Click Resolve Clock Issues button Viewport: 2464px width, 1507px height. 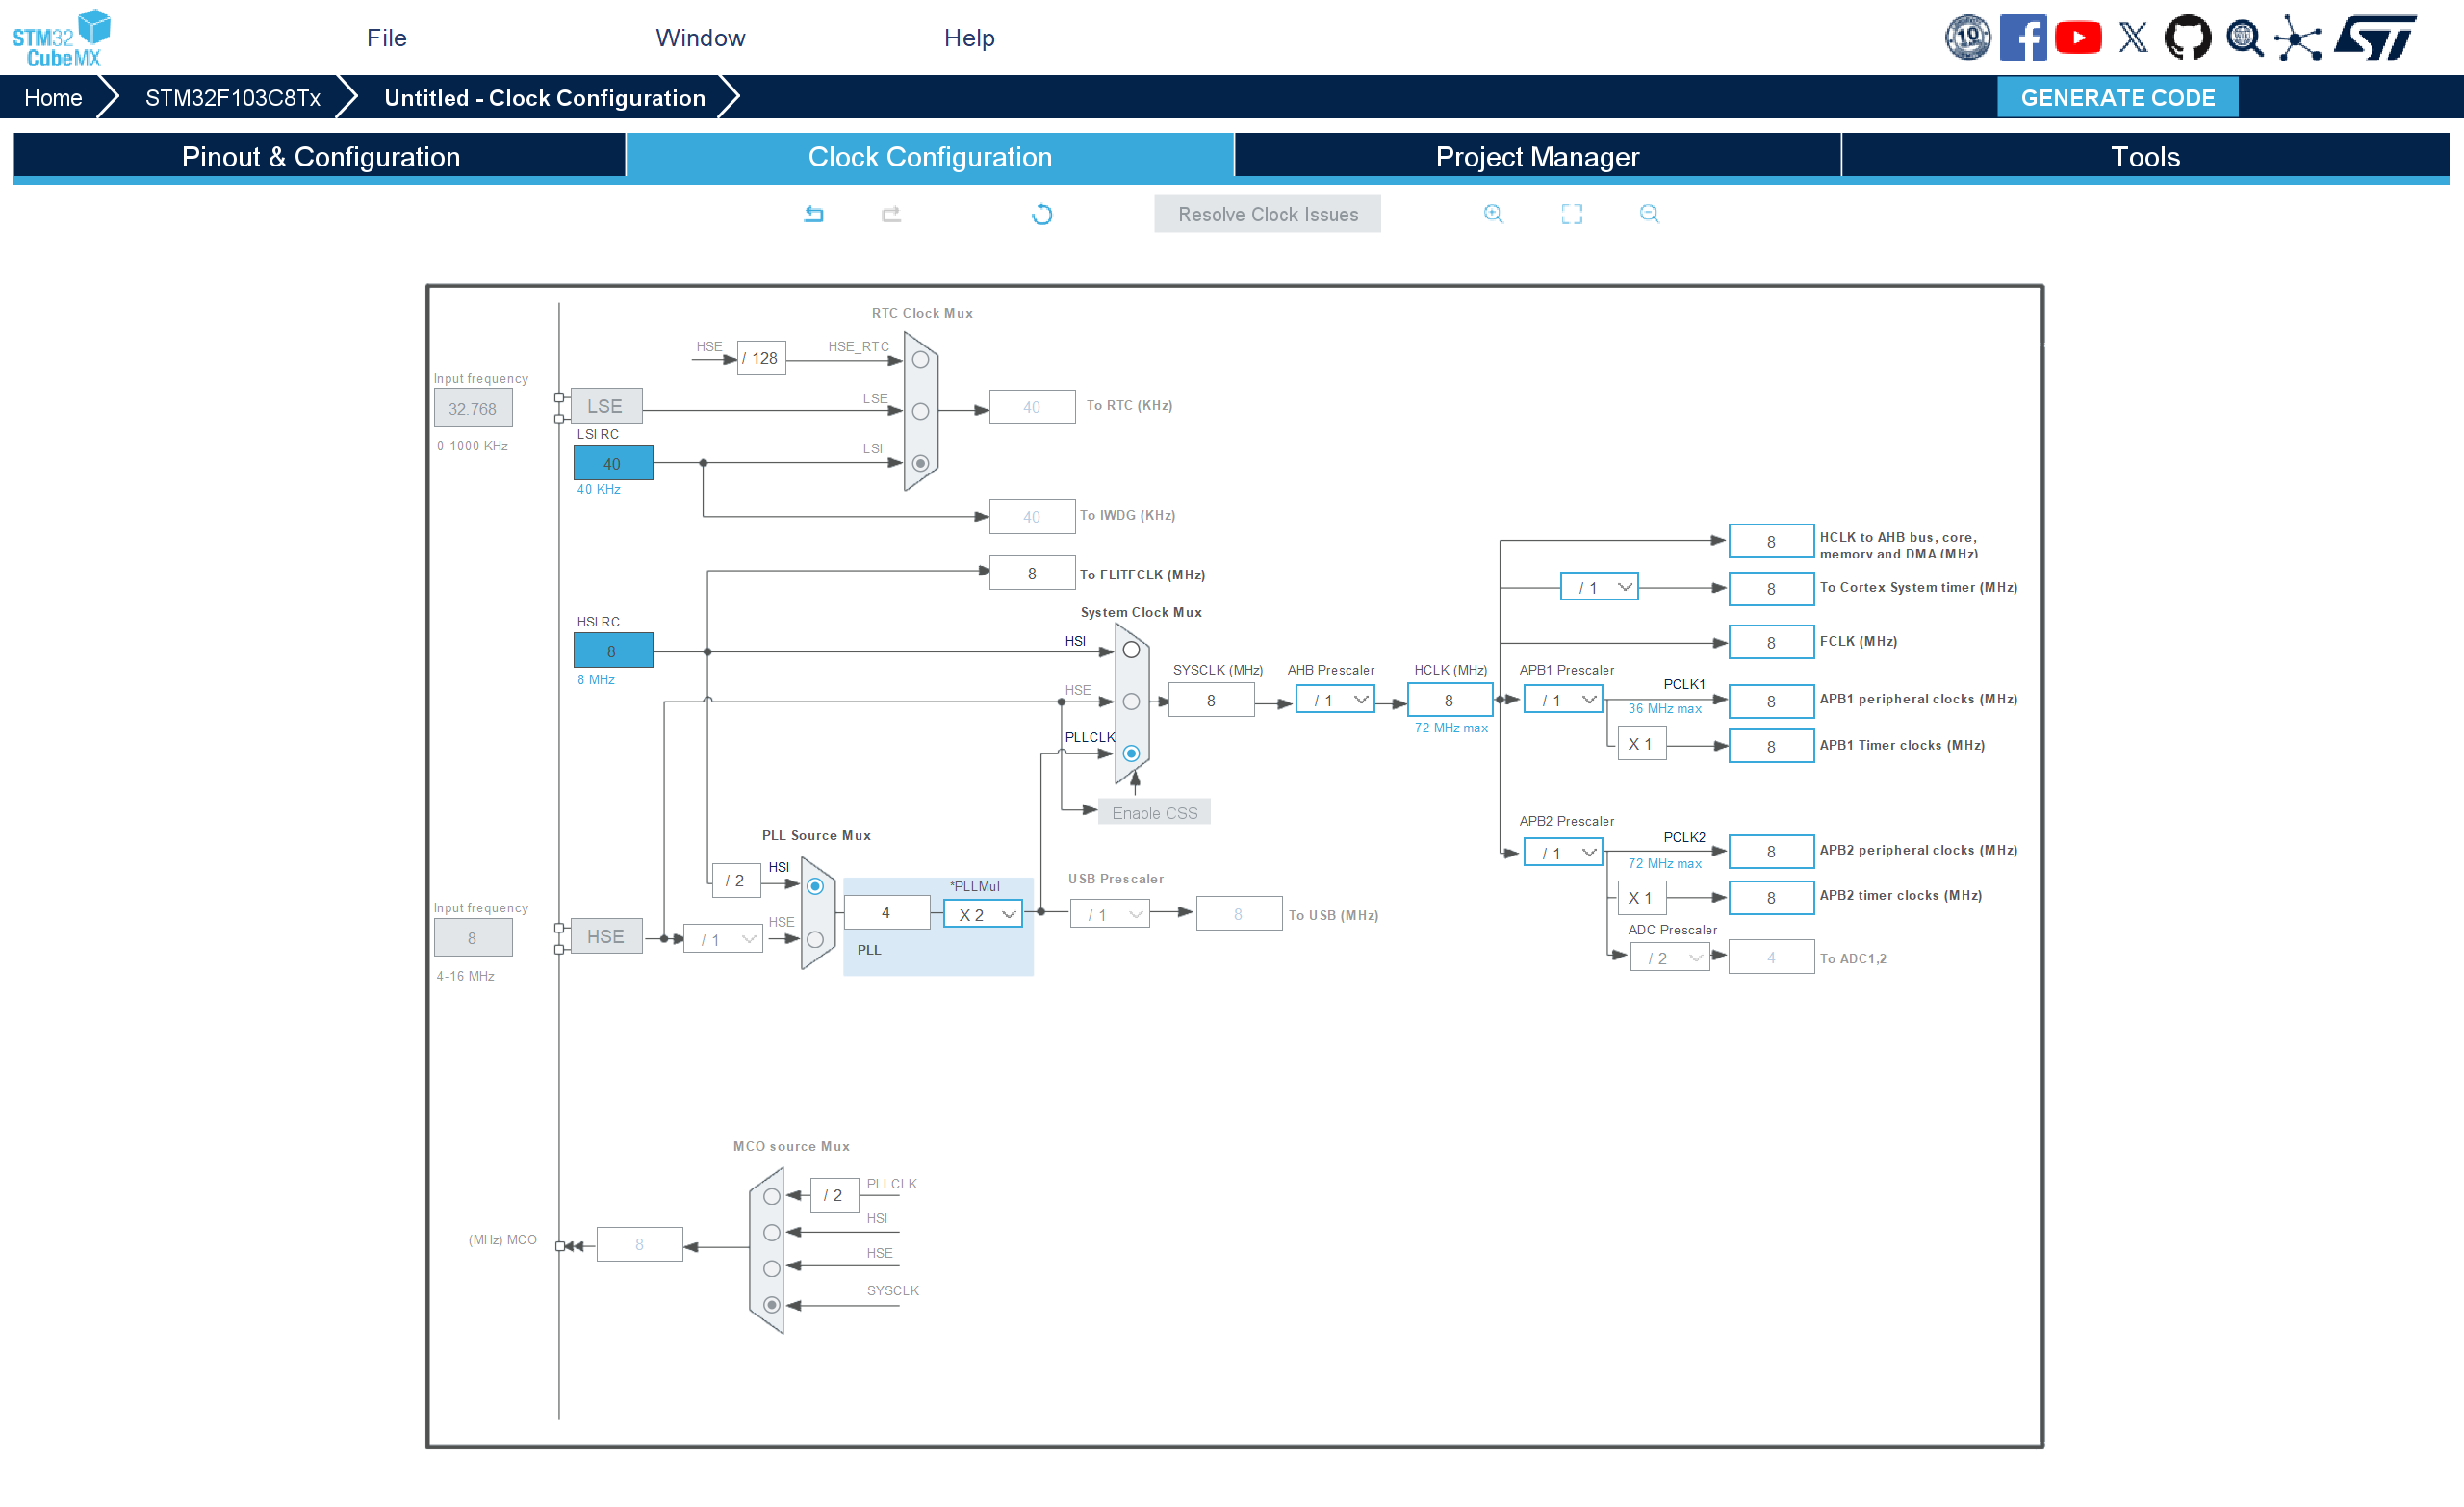click(1267, 214)
